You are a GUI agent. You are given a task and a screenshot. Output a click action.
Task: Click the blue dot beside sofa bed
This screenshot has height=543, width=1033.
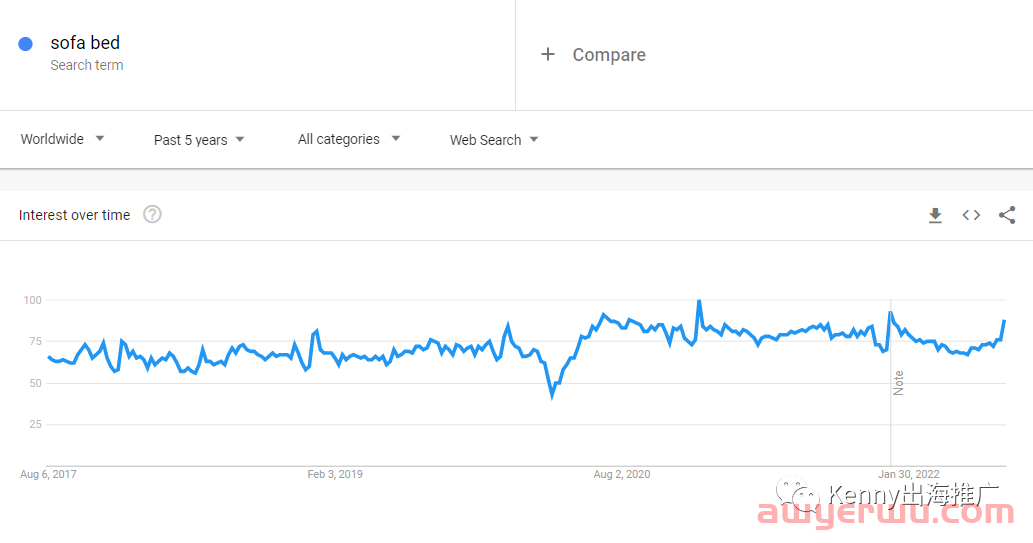click(x=26, y=44)
